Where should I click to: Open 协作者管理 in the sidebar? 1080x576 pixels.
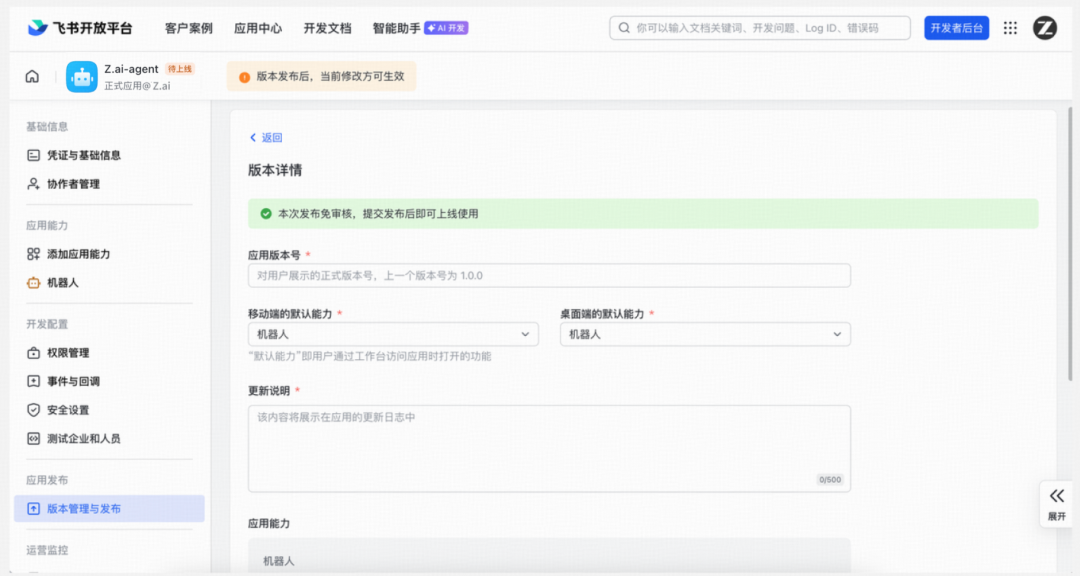point(73,184)
